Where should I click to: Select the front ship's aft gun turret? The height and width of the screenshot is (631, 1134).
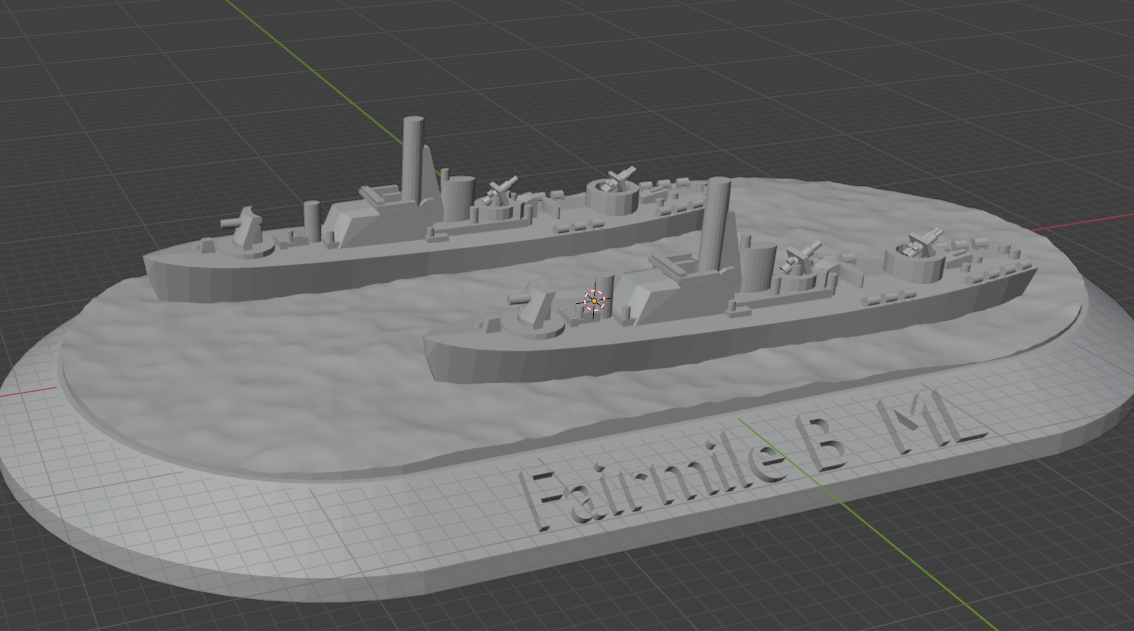[917, 255]
